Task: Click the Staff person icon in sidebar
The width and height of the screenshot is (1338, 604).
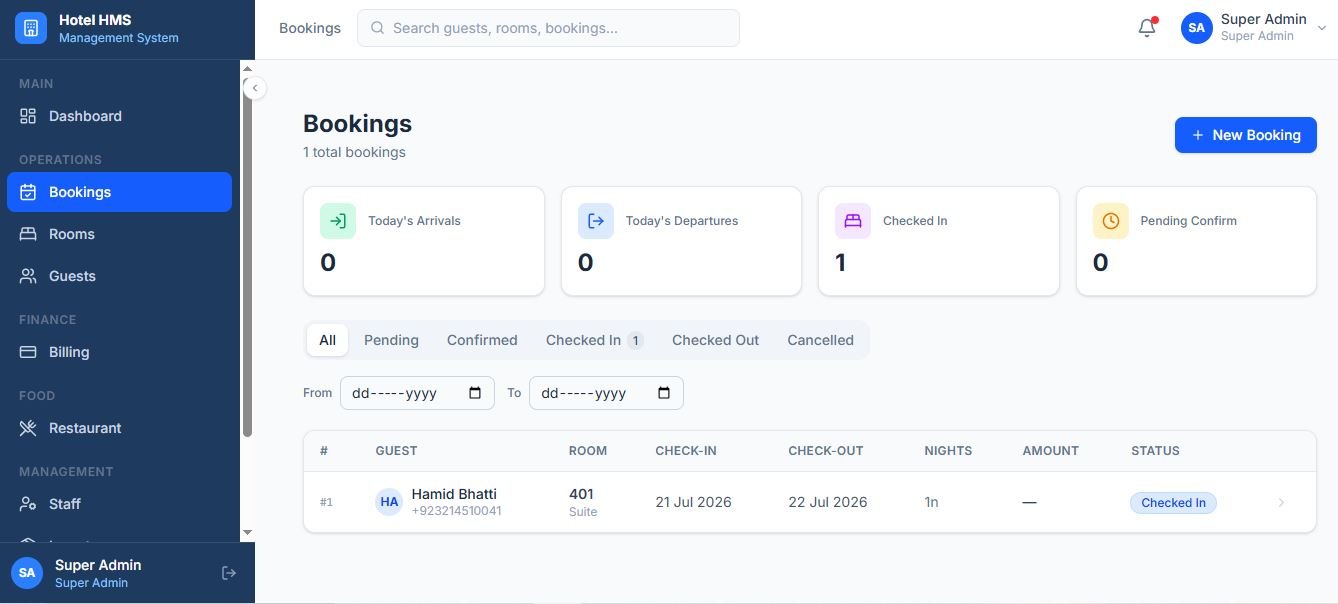Action: [x=28, y=504]
